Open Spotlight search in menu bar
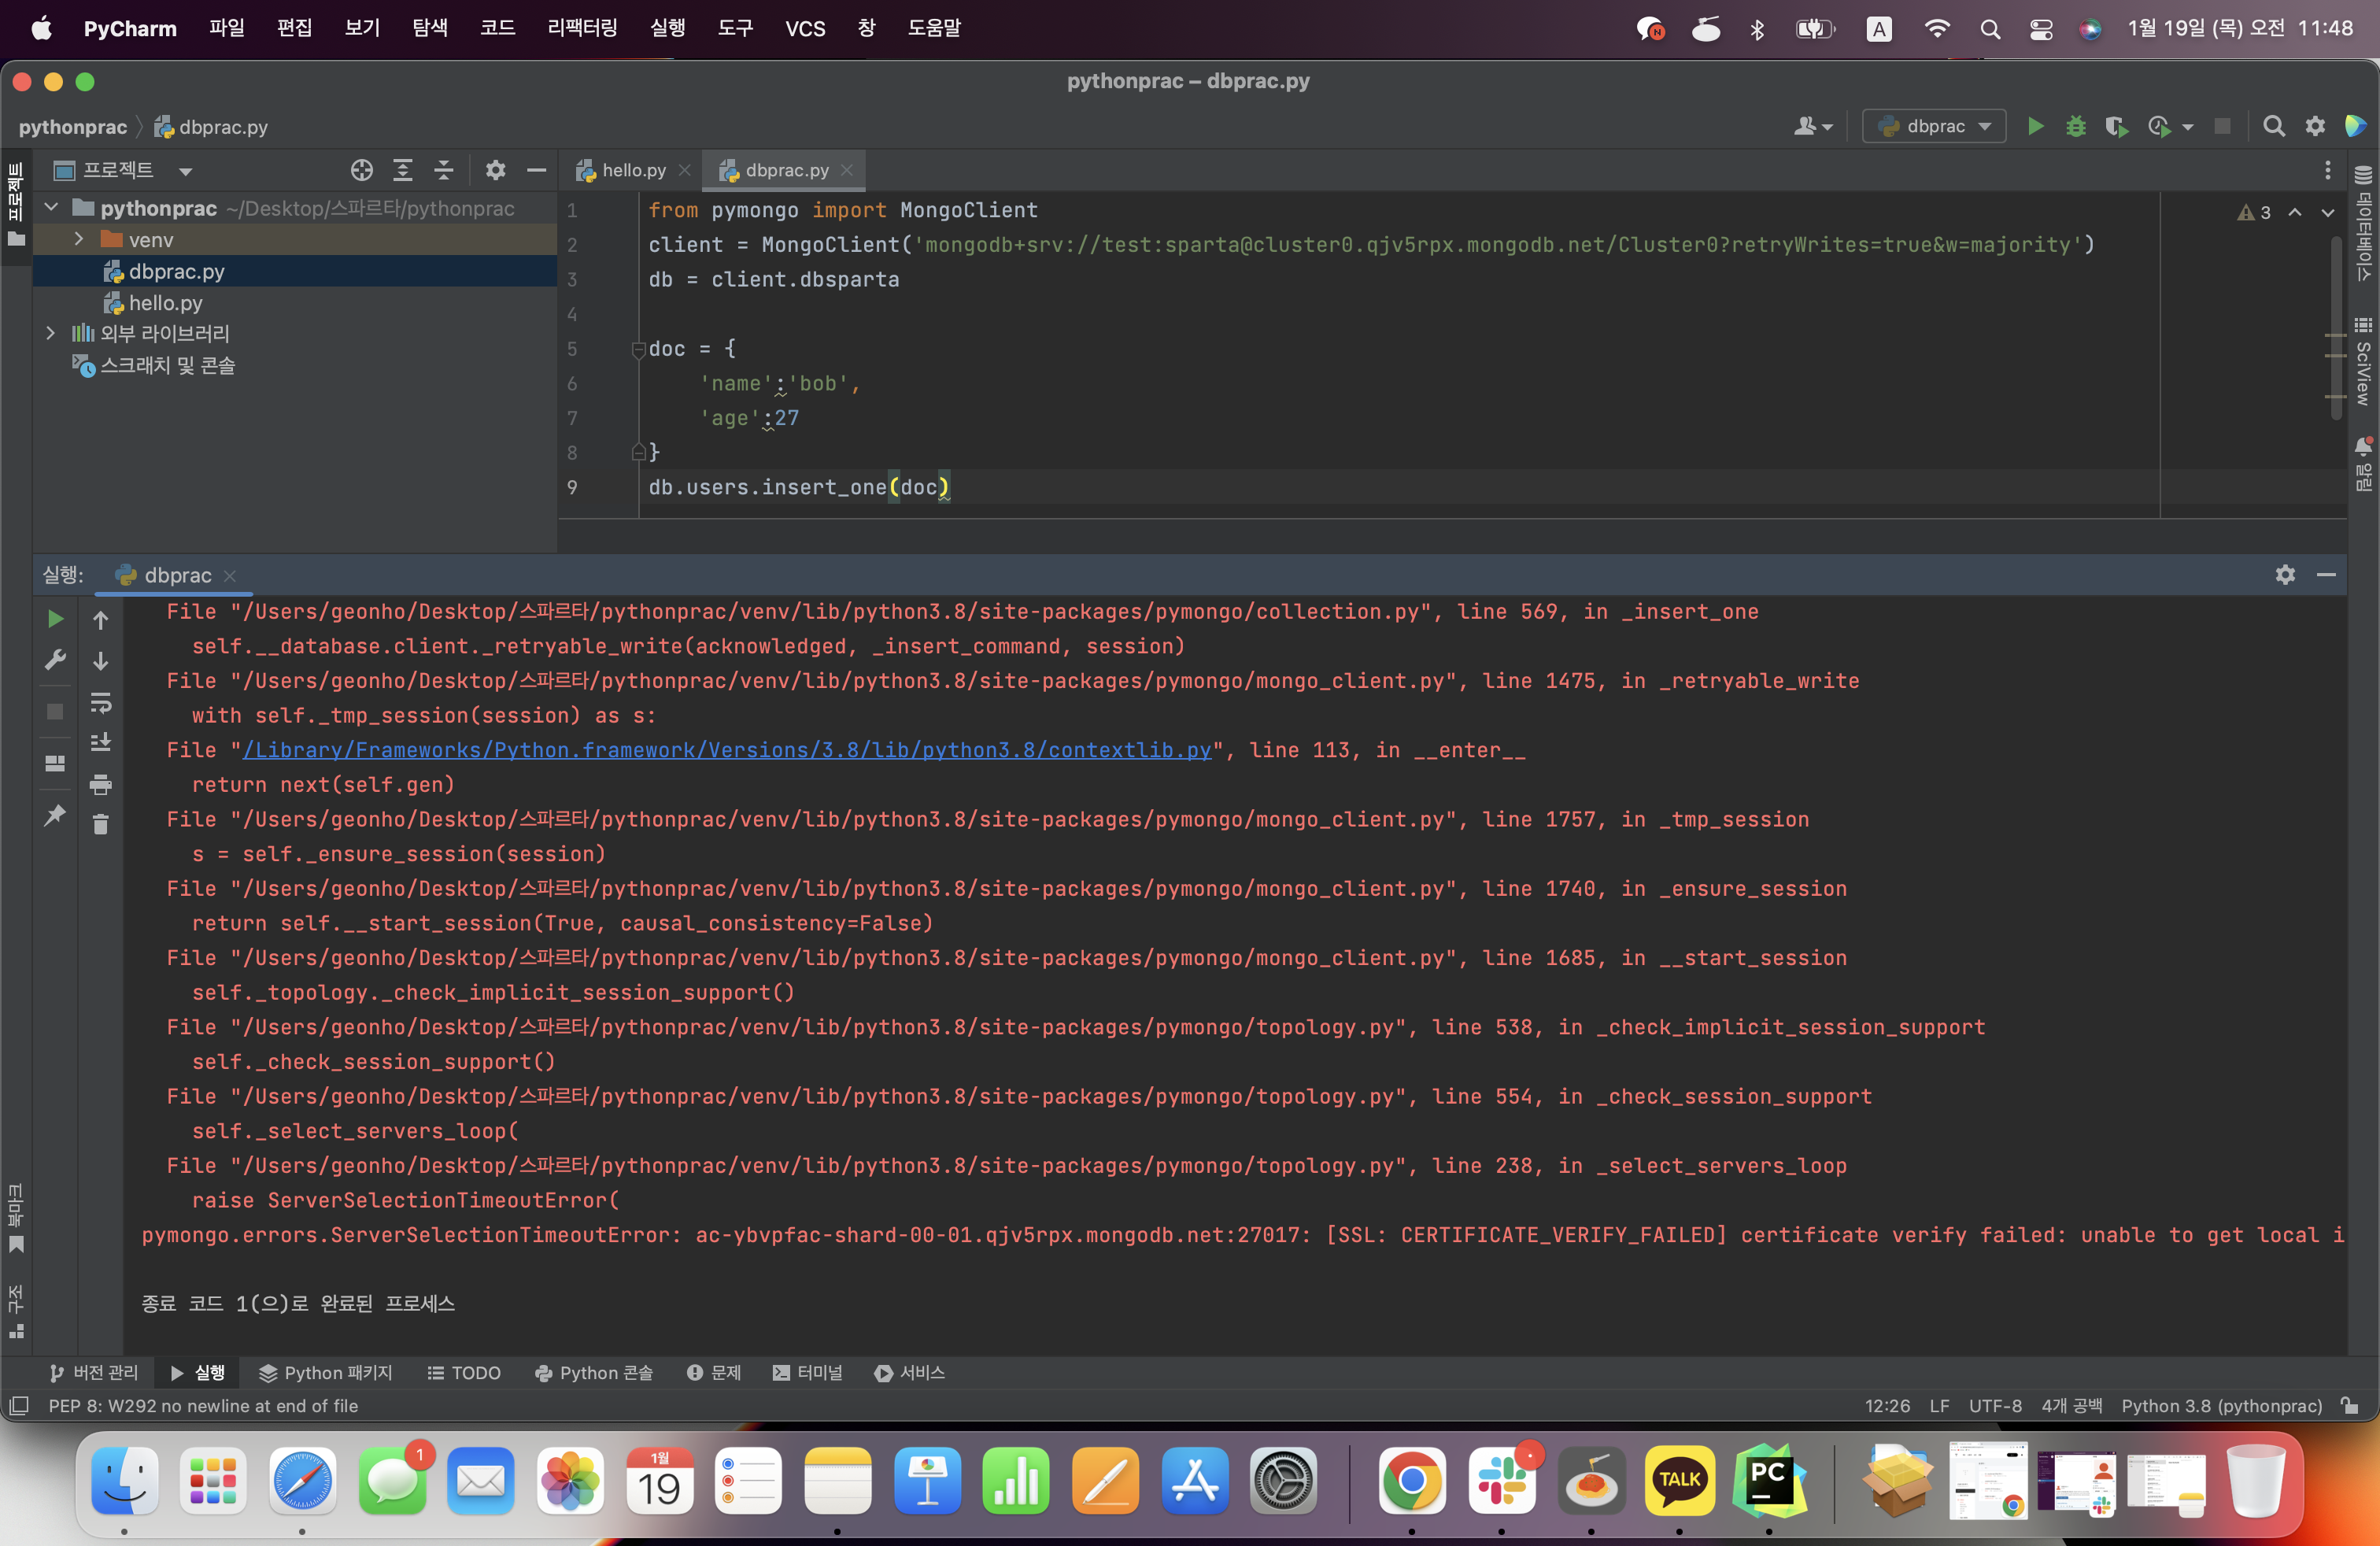 click(1990, 29)
